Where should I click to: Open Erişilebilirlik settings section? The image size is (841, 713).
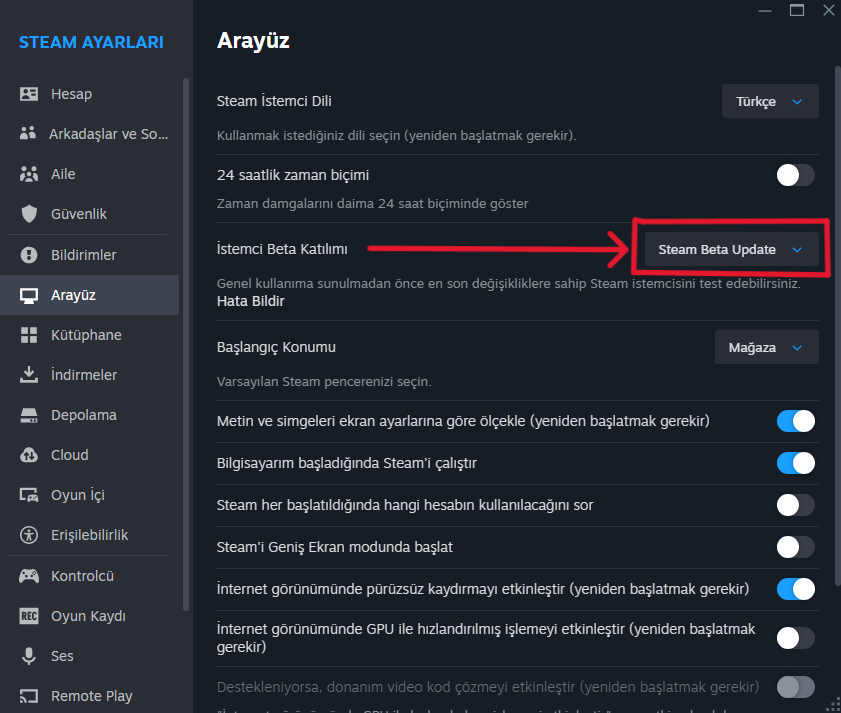click(x=90, y=535)
